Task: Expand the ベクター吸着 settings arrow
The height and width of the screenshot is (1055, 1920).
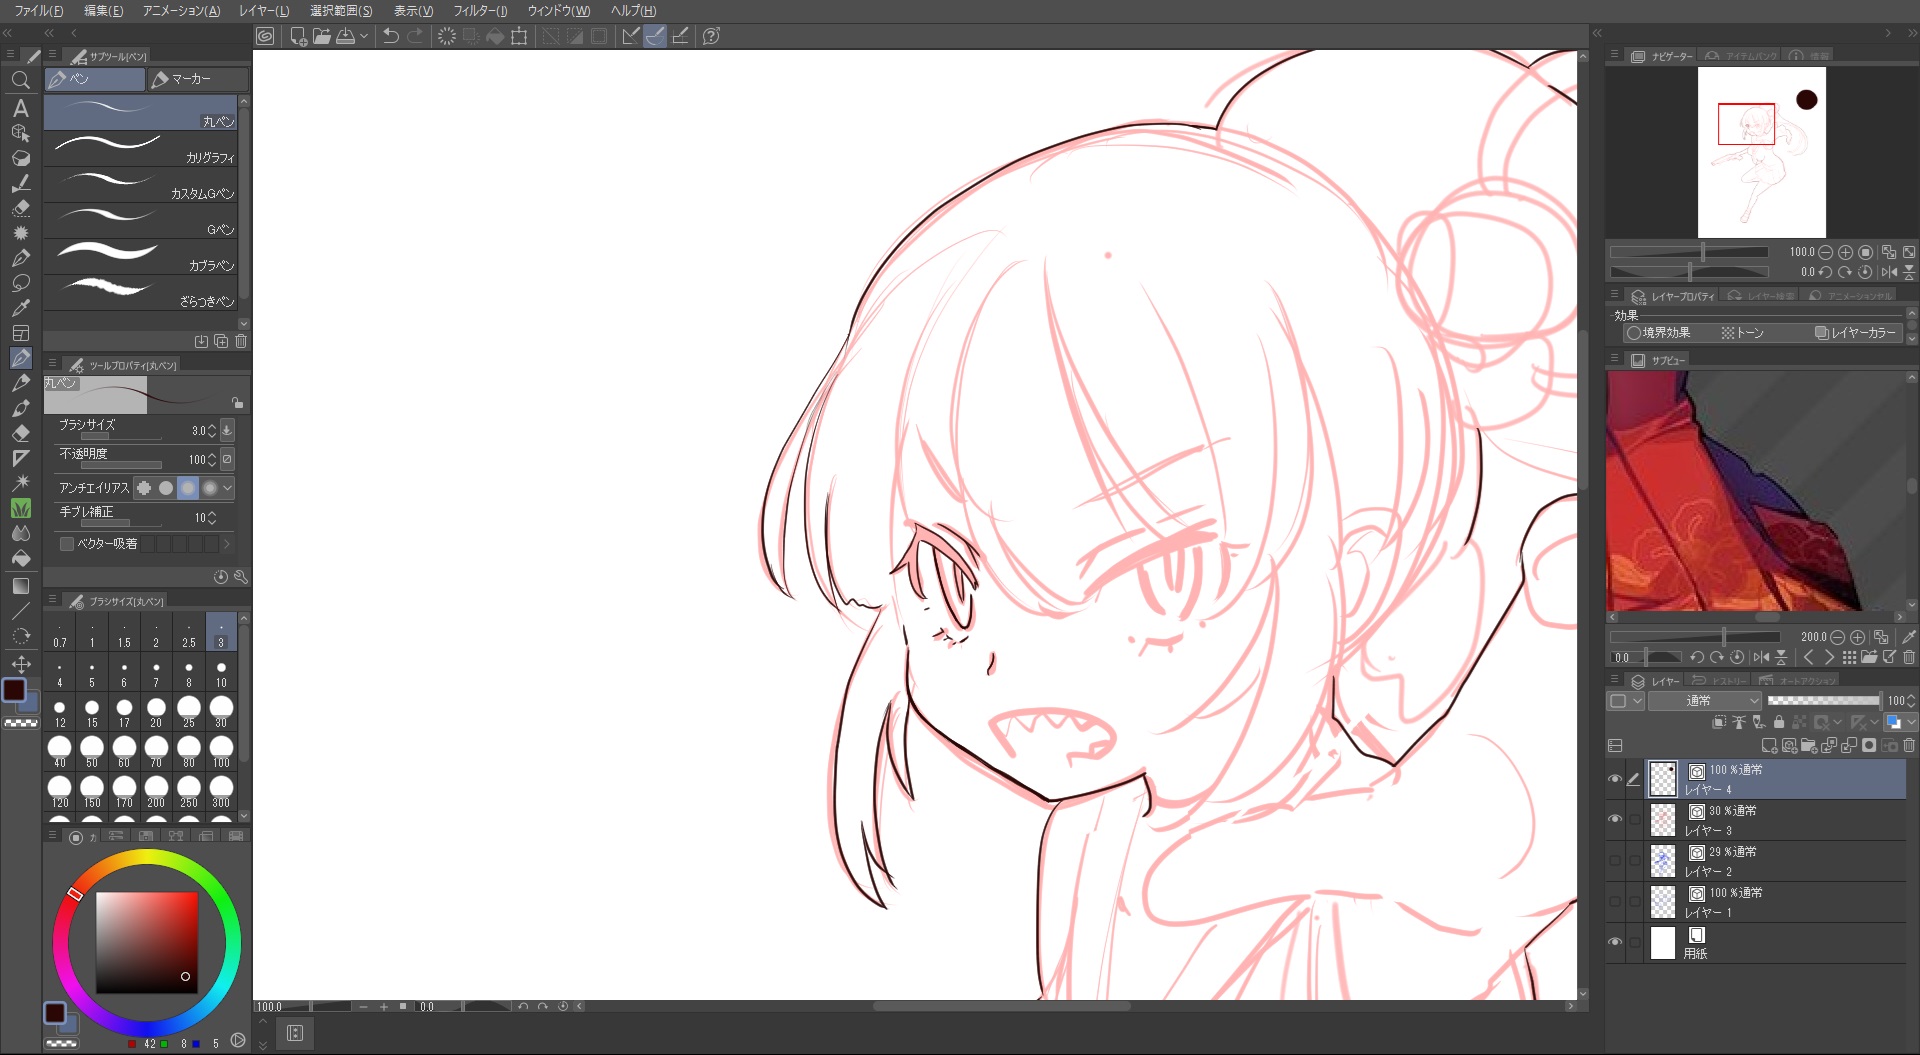Action: [227, 544]
